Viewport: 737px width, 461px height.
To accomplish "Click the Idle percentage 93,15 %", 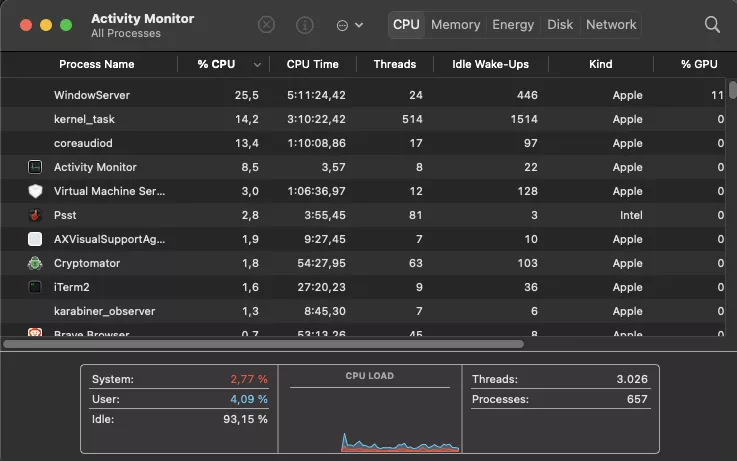I will 245,419.
